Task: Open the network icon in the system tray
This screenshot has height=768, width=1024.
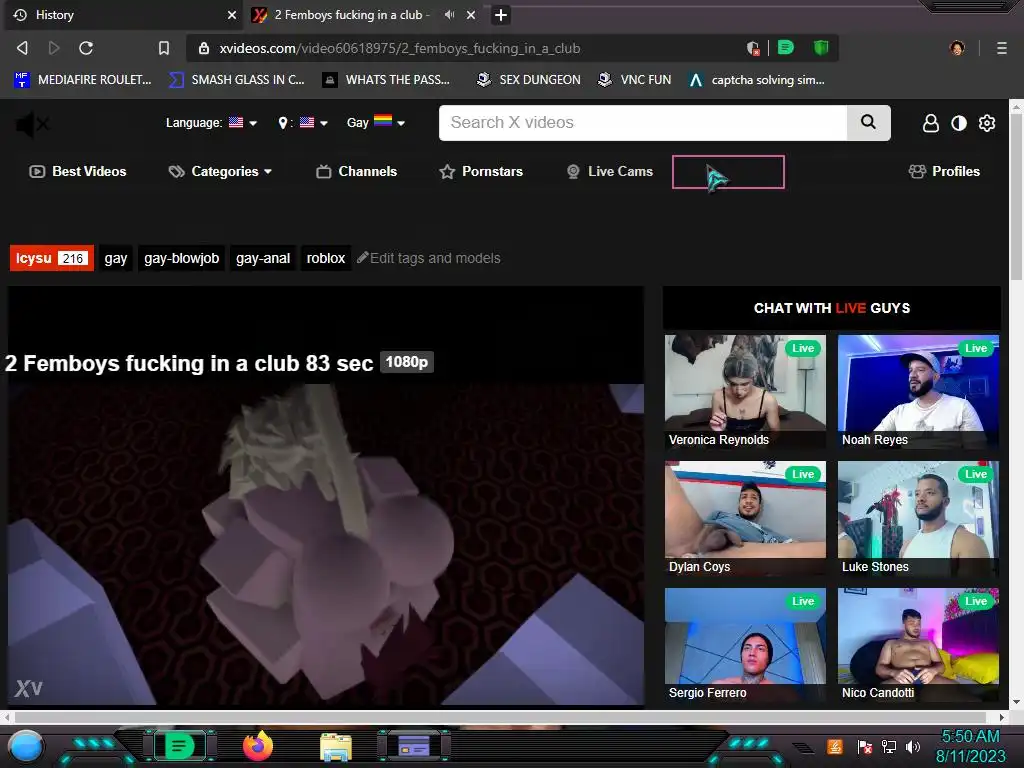Action: pos(889,747)
